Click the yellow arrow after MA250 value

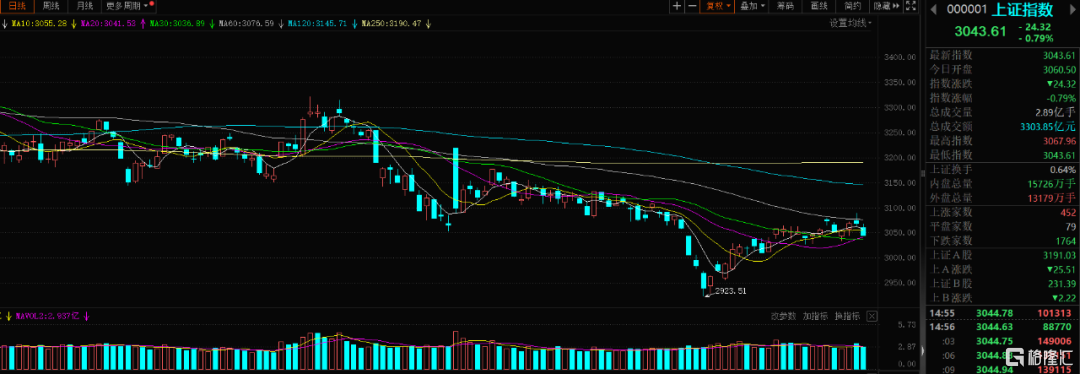click(x=428, y=23)
